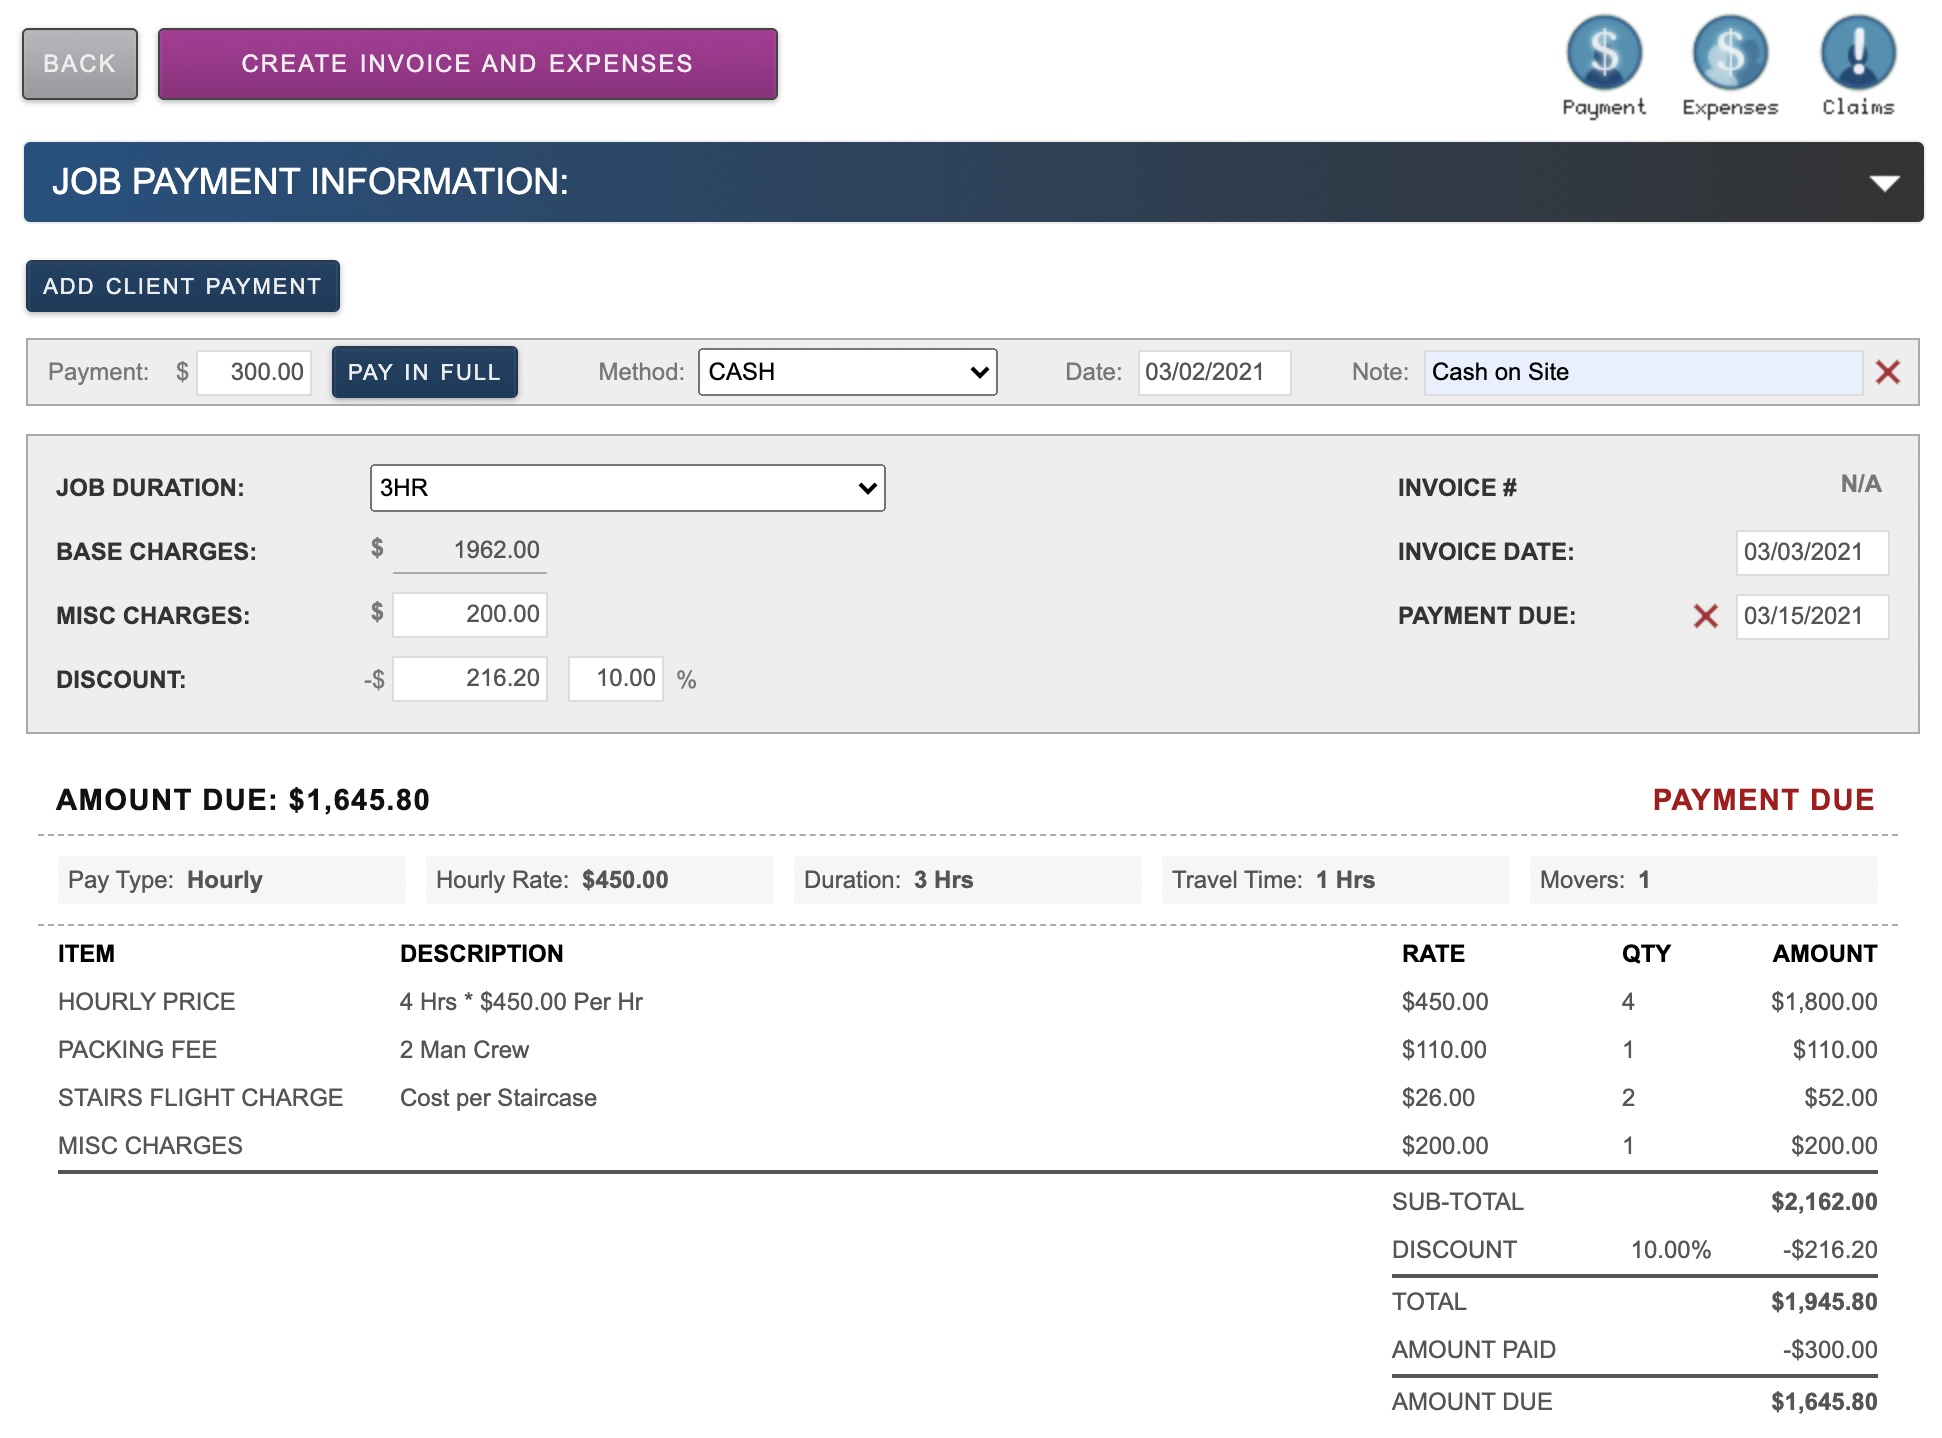Click the Misc Charges amount field
The height and width of the screenshot is (1438, 1942).
tap(470, 614)
